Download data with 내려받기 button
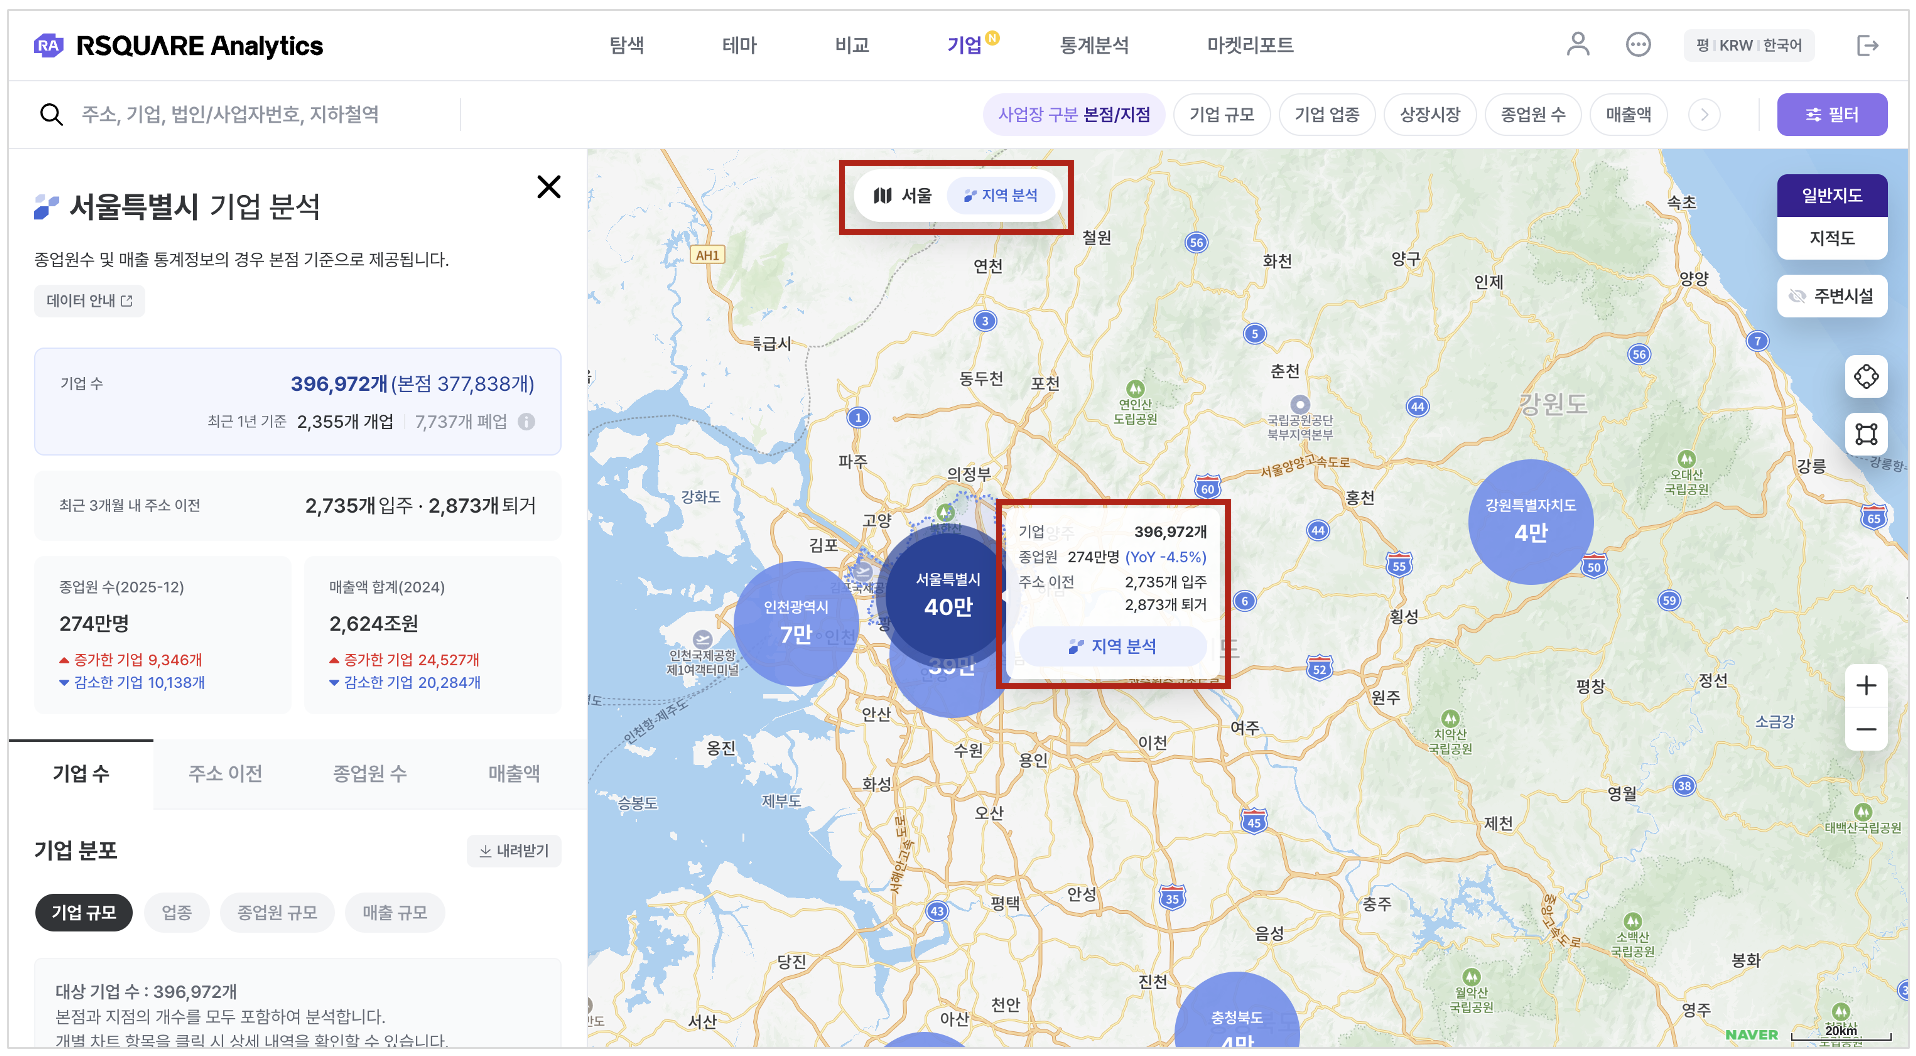1916x1056 pixels. (514, 850)
